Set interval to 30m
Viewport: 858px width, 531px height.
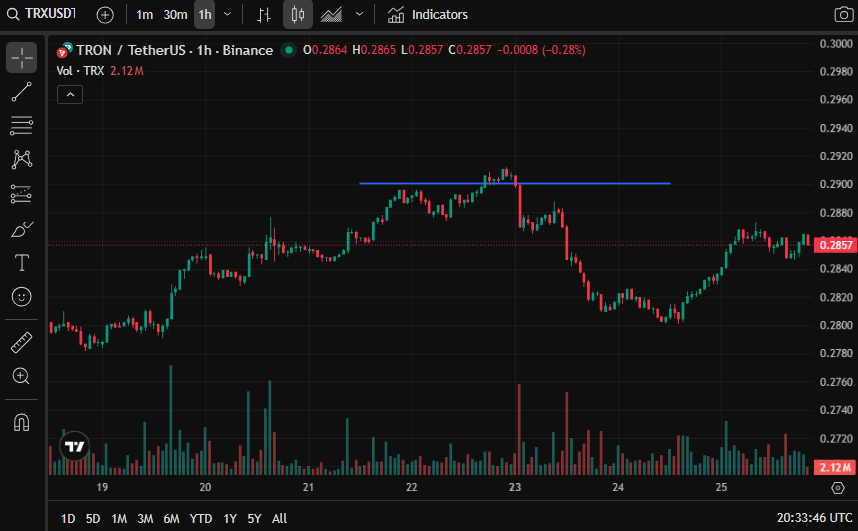coord(175,15)
